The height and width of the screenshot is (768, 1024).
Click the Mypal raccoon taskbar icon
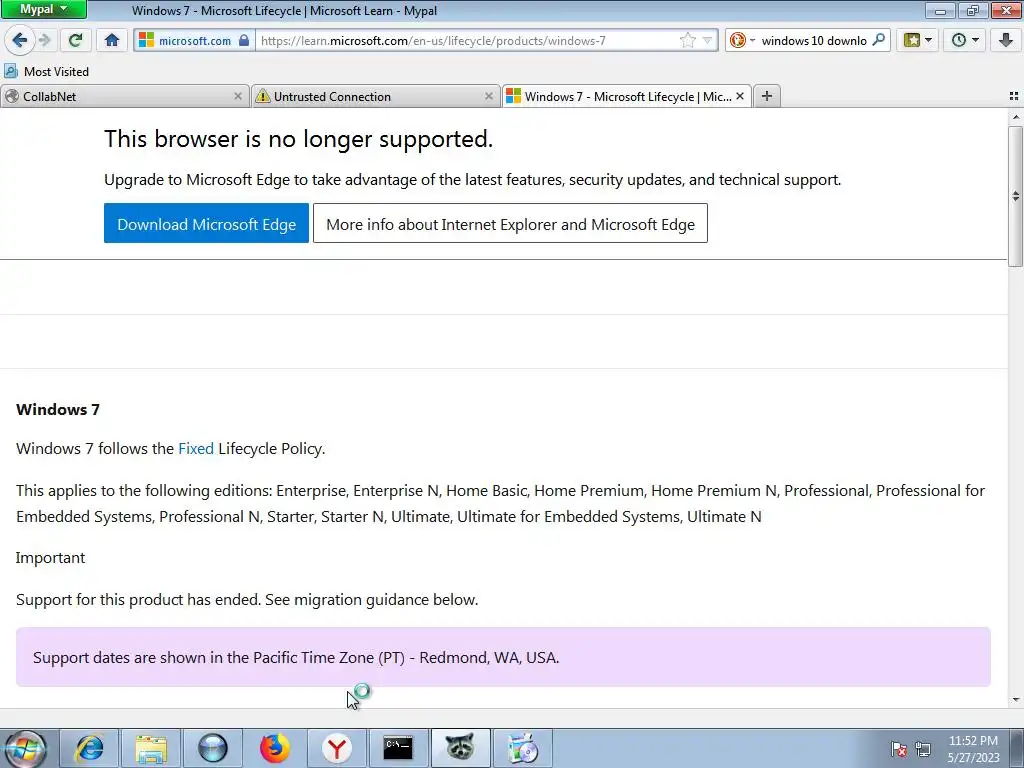coord(460,748)
